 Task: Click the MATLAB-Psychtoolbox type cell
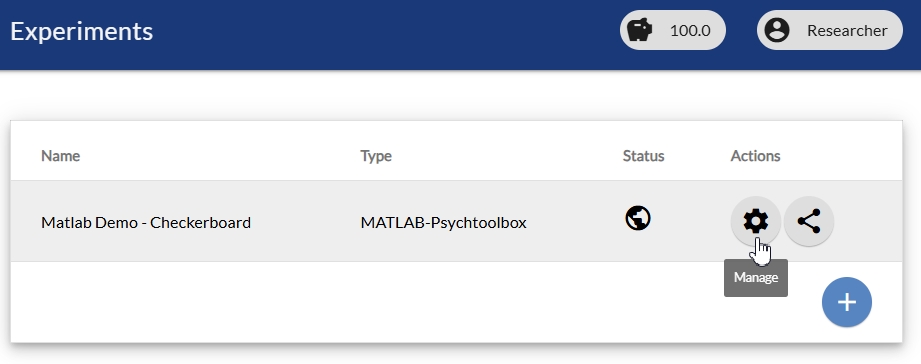pos(443,223)
